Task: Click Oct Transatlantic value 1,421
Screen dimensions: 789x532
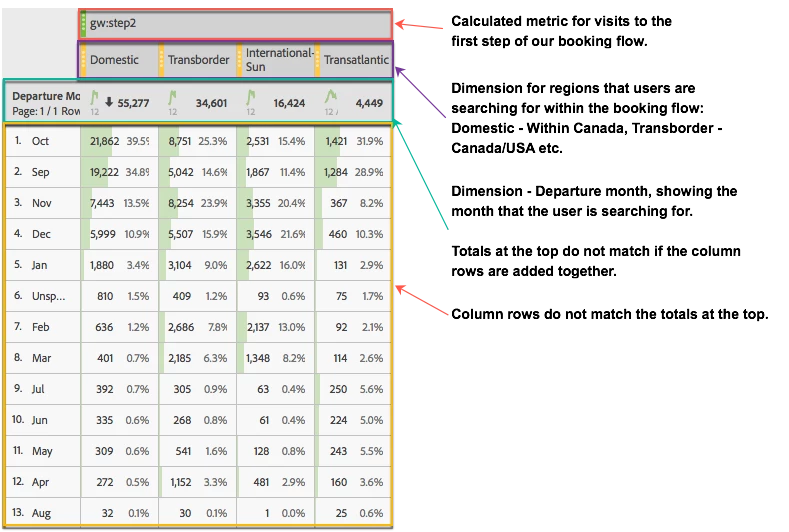Action: (336, 141)
